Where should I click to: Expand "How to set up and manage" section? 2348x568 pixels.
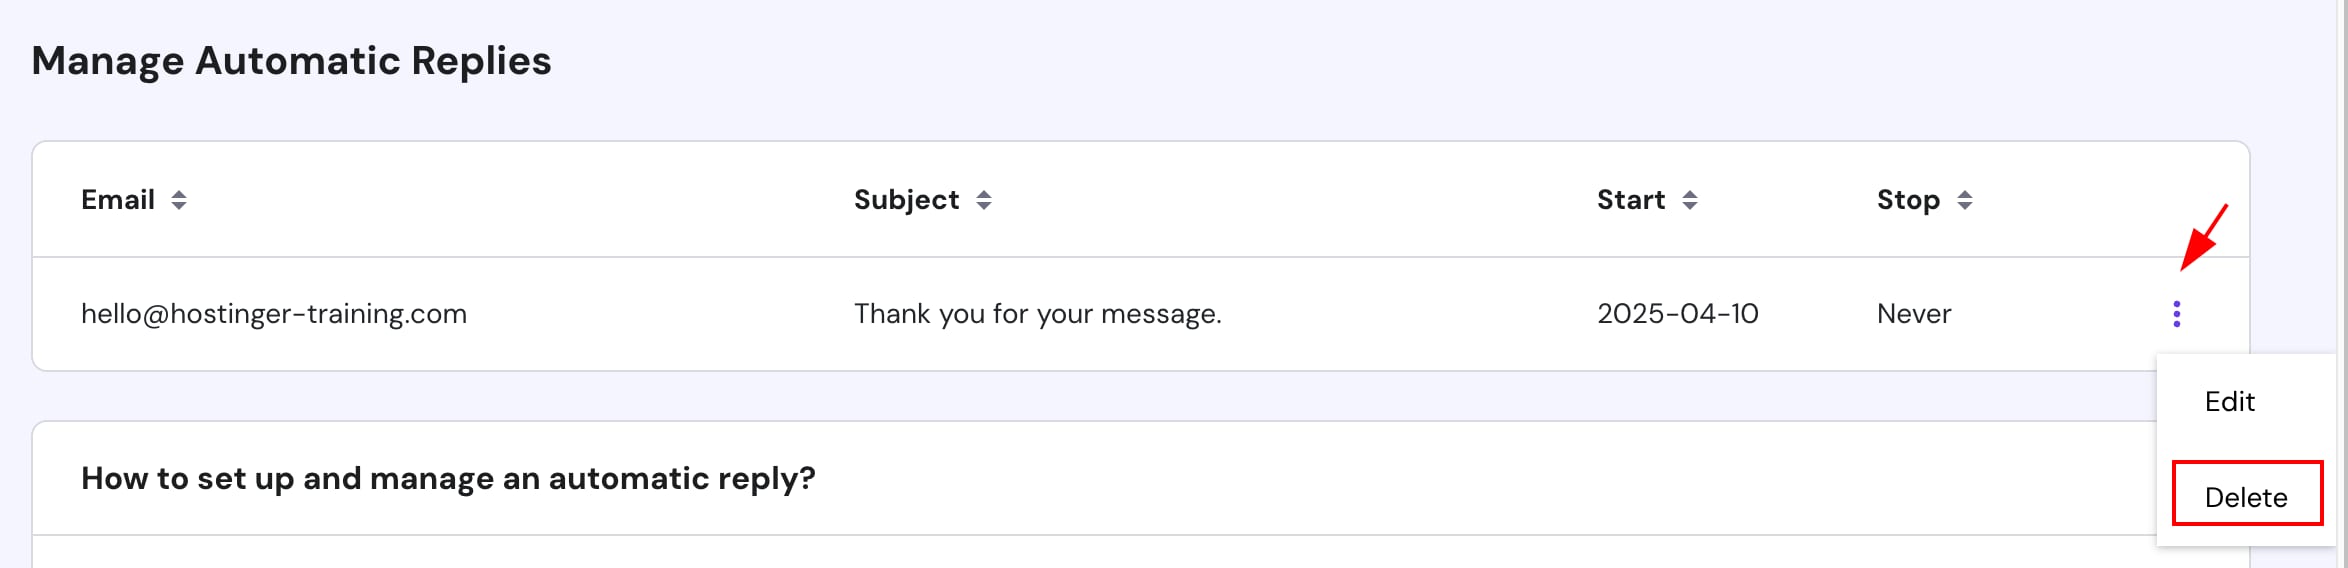(x=448, y=478)
